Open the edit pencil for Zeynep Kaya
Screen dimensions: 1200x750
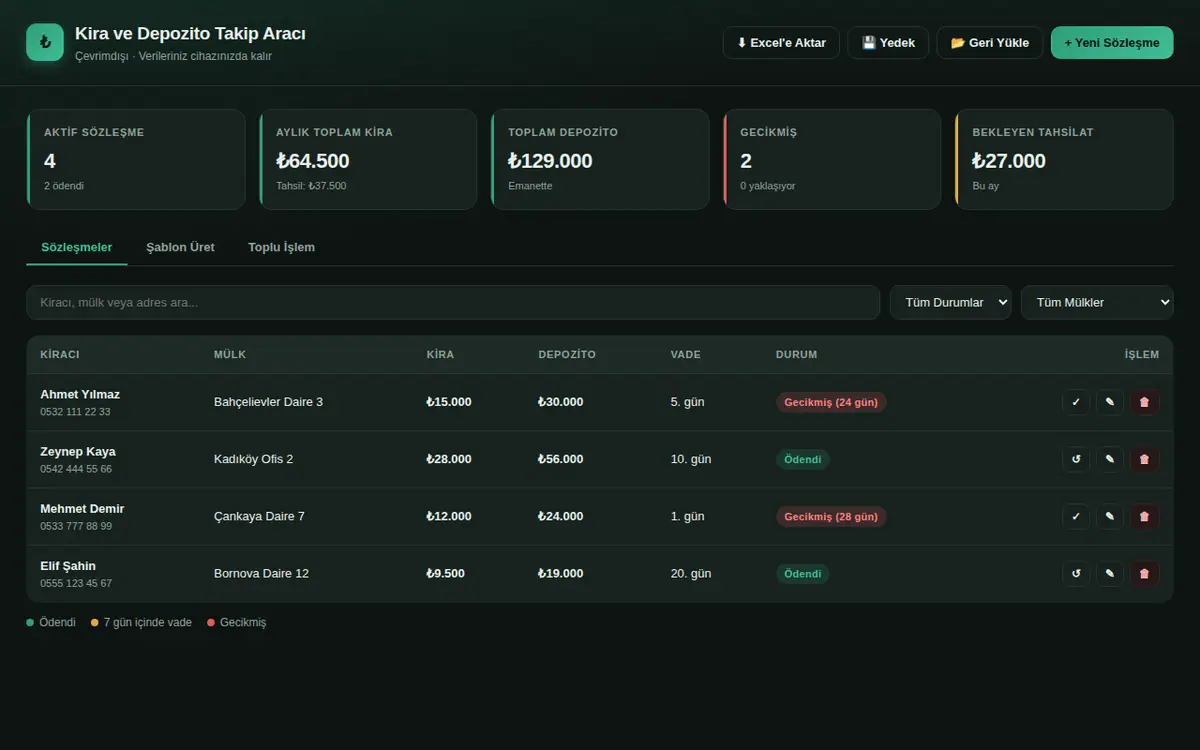pyautogui.click(x=1110, y=459)
